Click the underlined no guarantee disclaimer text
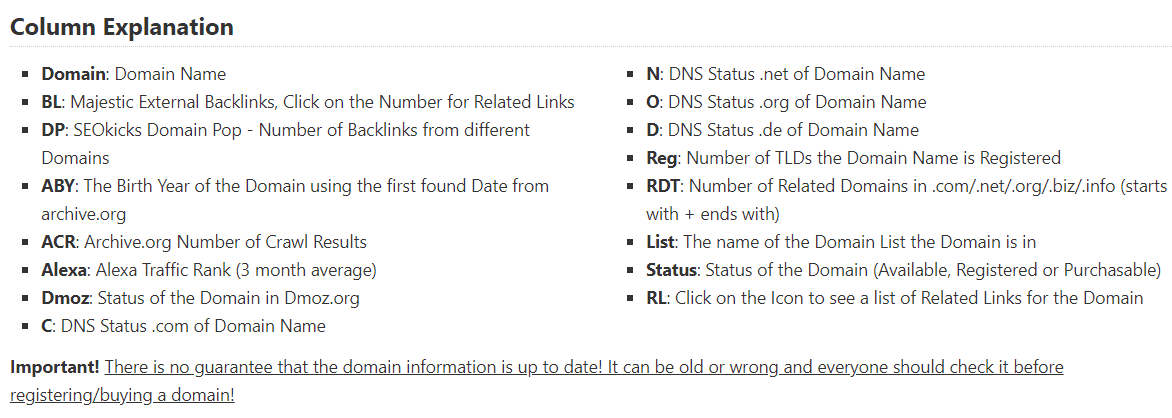Viewport: 1172px width, 418px height. (584, 367)
